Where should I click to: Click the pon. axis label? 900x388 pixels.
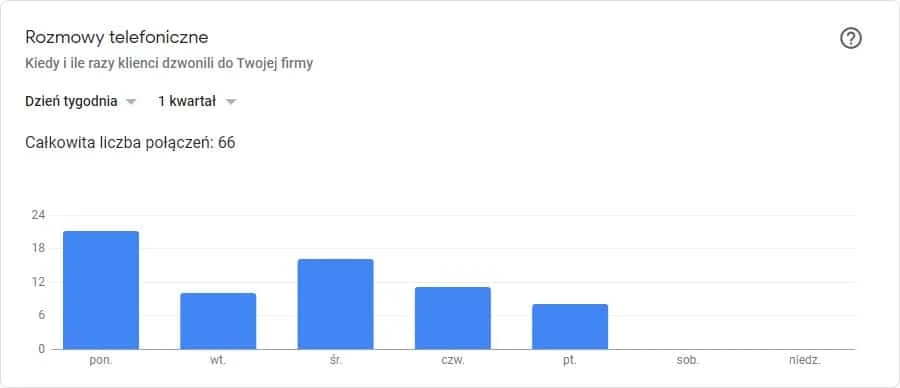pyautogui.click(x=101, y=362)
